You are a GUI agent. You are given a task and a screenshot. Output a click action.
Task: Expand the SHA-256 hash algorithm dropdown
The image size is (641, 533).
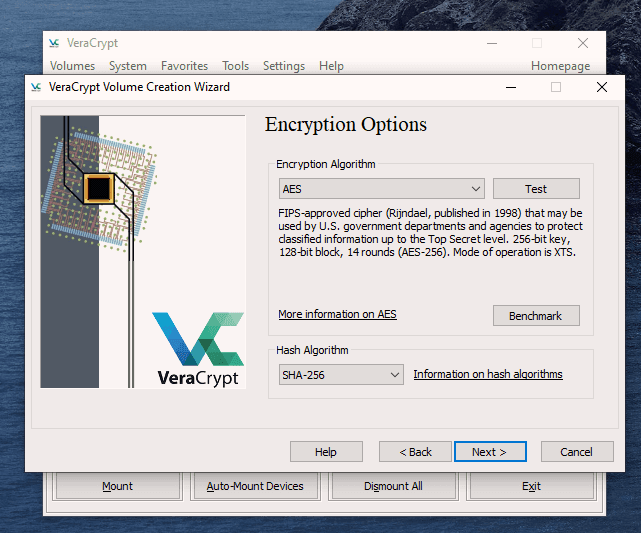[341, 375]
